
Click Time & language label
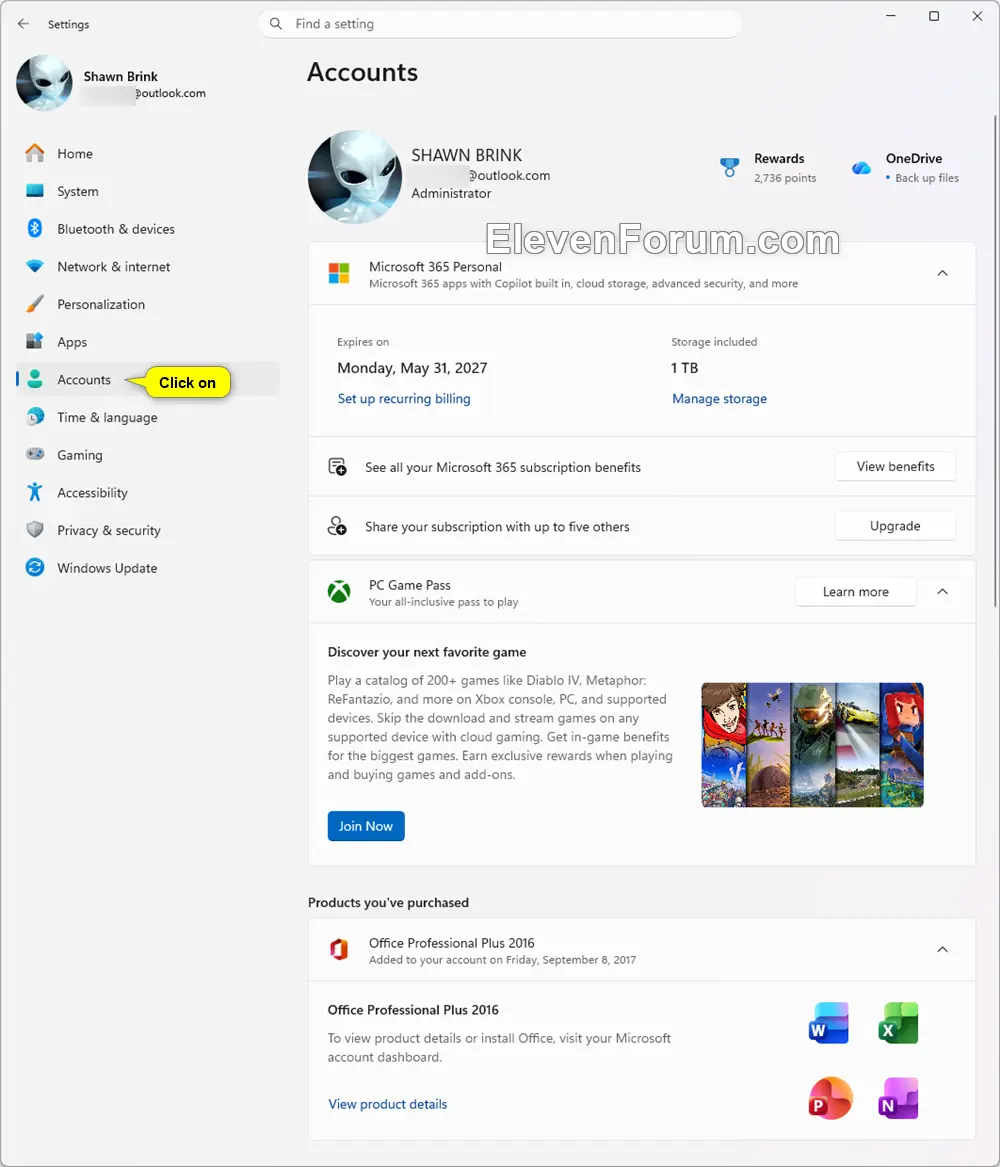pyautogui.click(x=107, y=418)
